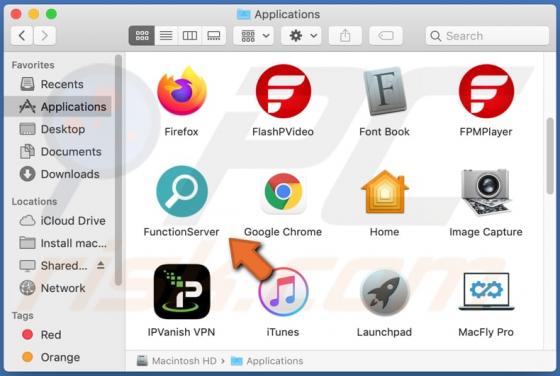Select the Home app icon
Image resolution: width=560 pixels, height=376 pixels.
(x=385, y=192)
